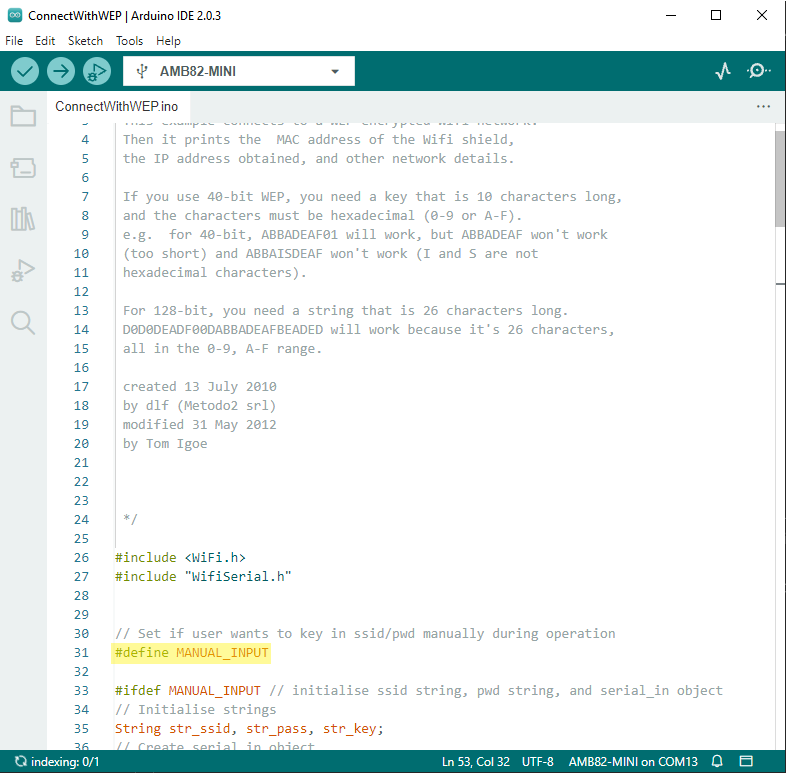Viewport: 786px width, 773px height.
Task: Click the editor vertical scrollbar thumb
Action: [779, 178]
